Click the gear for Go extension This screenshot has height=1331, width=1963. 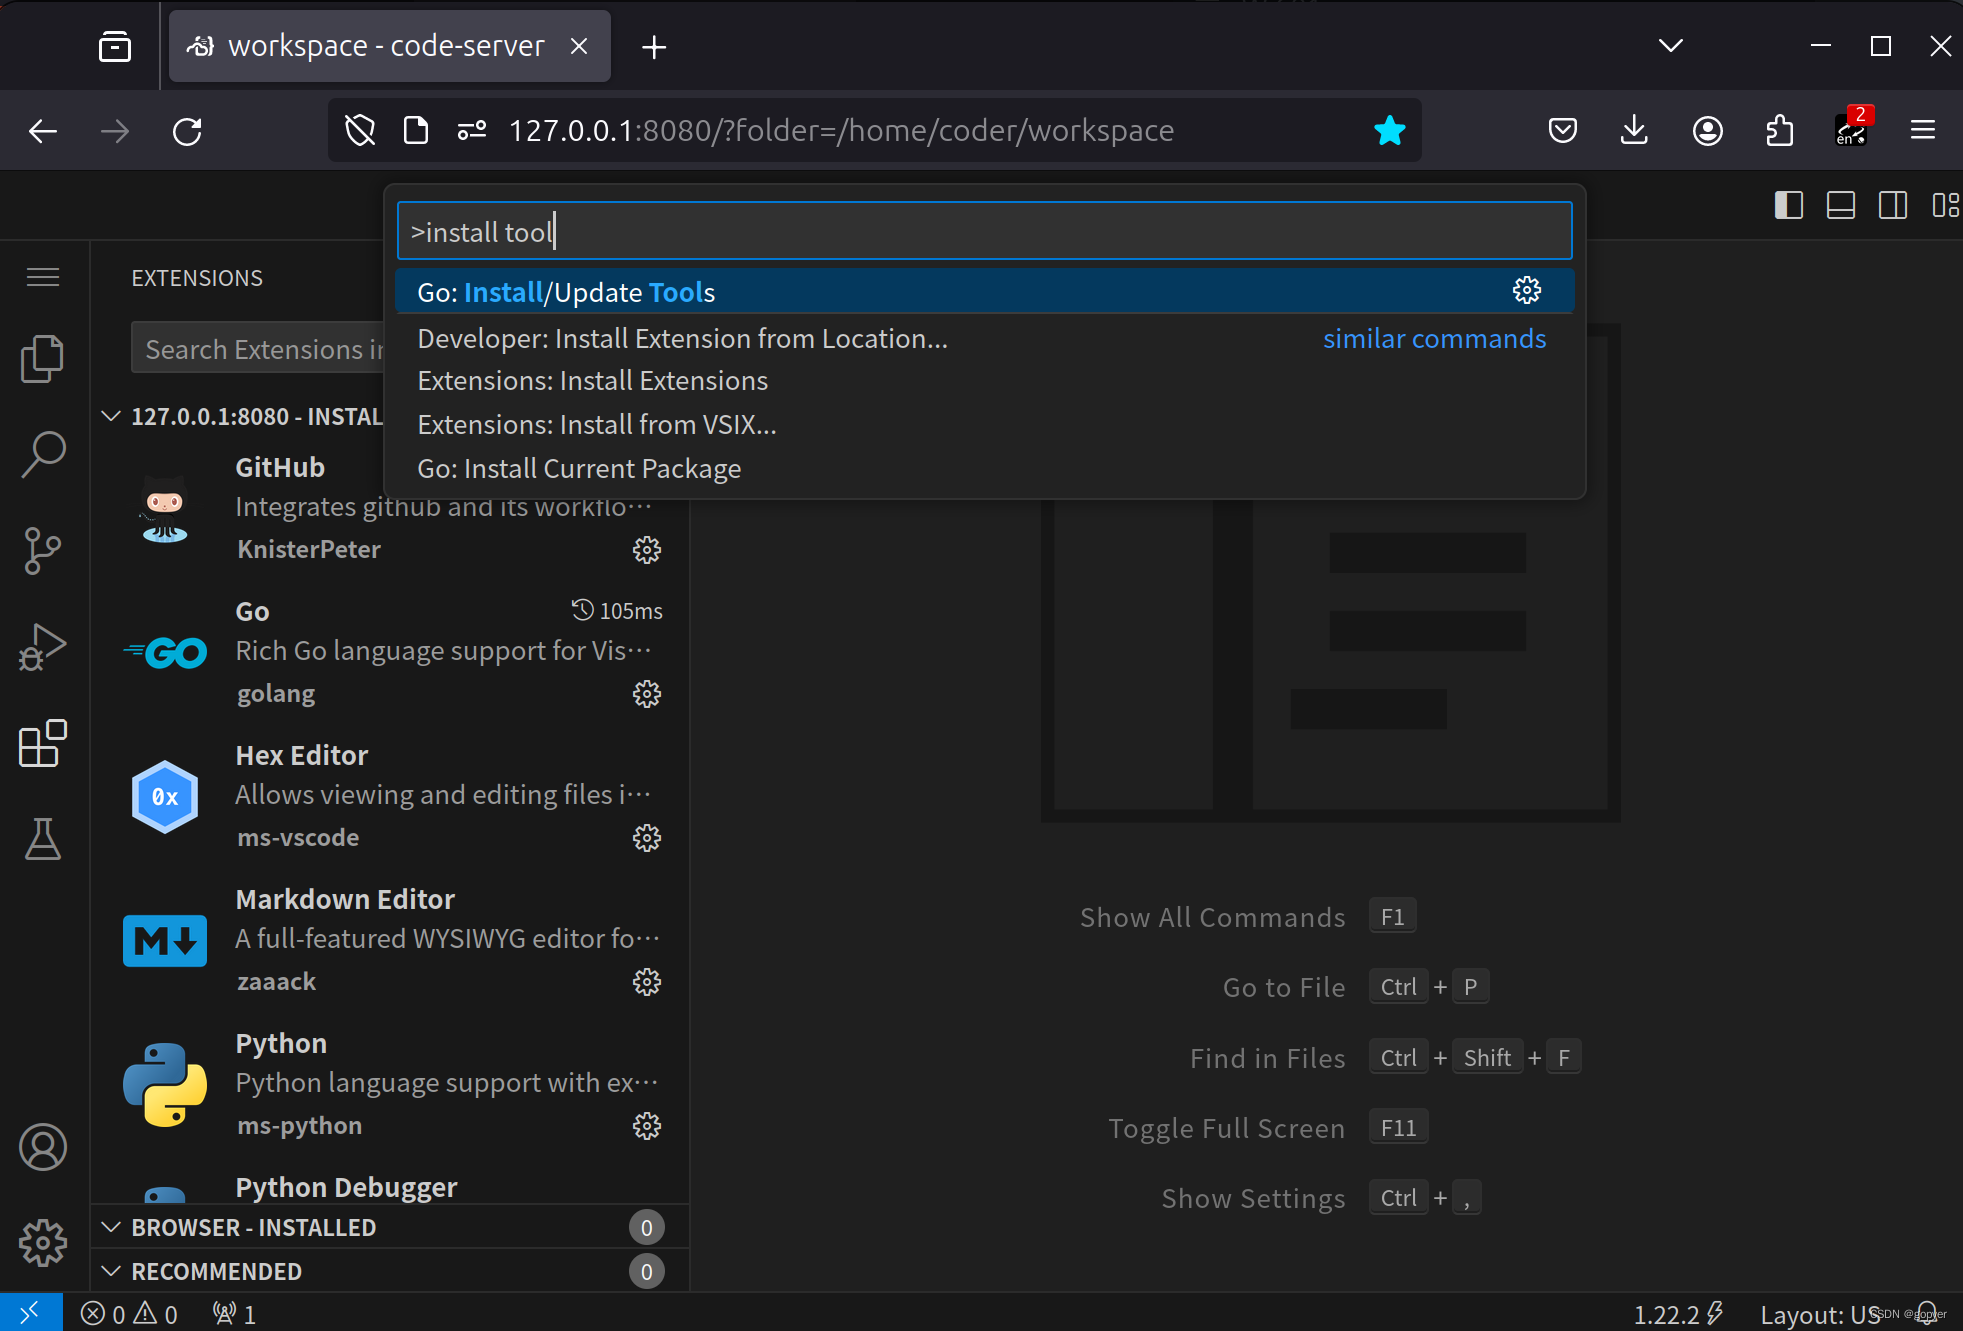click(647, 694)
